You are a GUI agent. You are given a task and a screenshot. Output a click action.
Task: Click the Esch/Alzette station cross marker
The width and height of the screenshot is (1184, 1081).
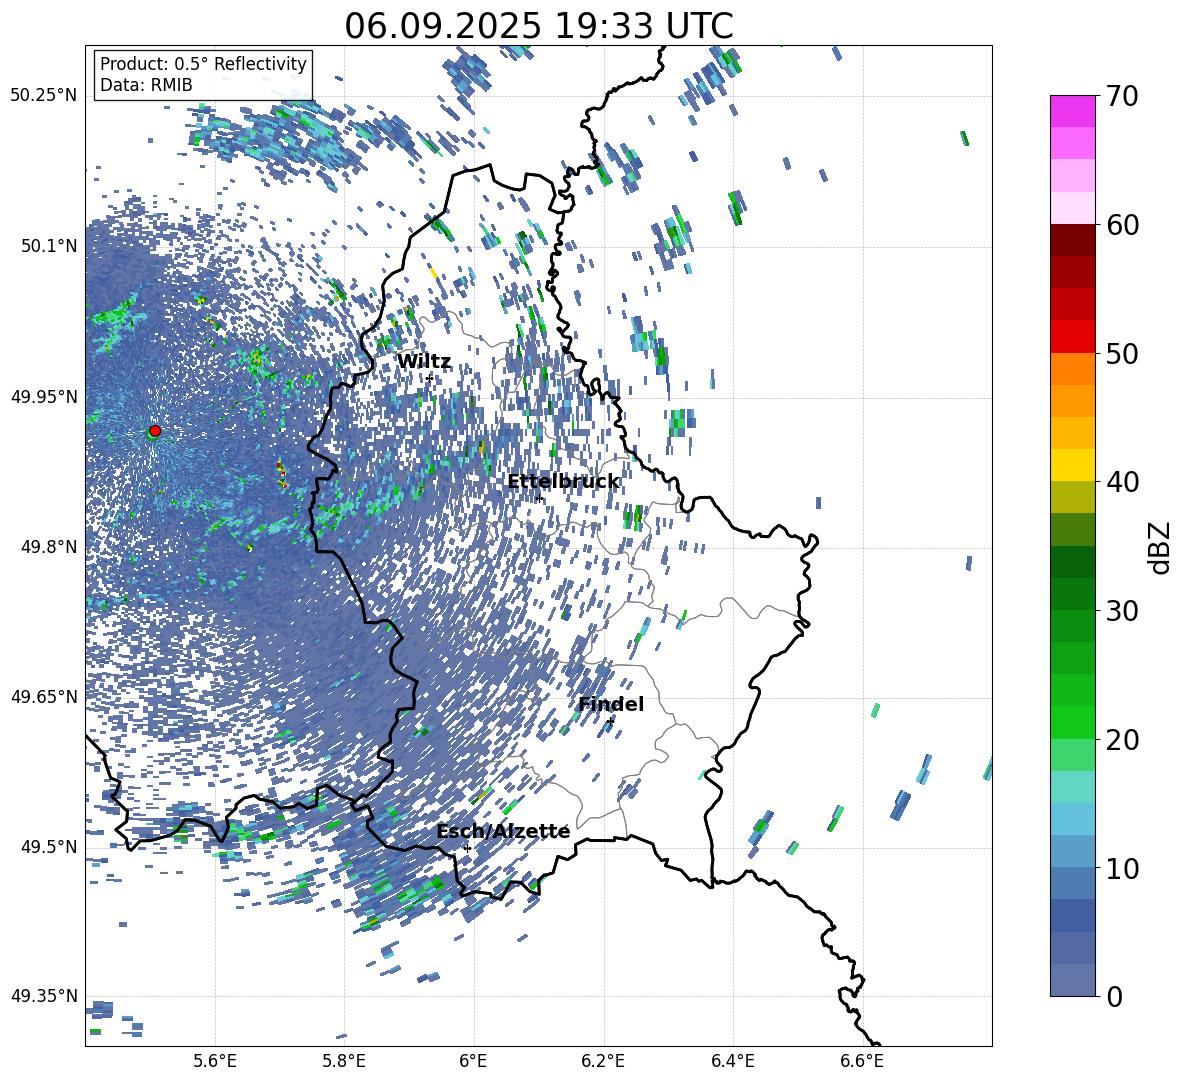[x=467, y=848]
